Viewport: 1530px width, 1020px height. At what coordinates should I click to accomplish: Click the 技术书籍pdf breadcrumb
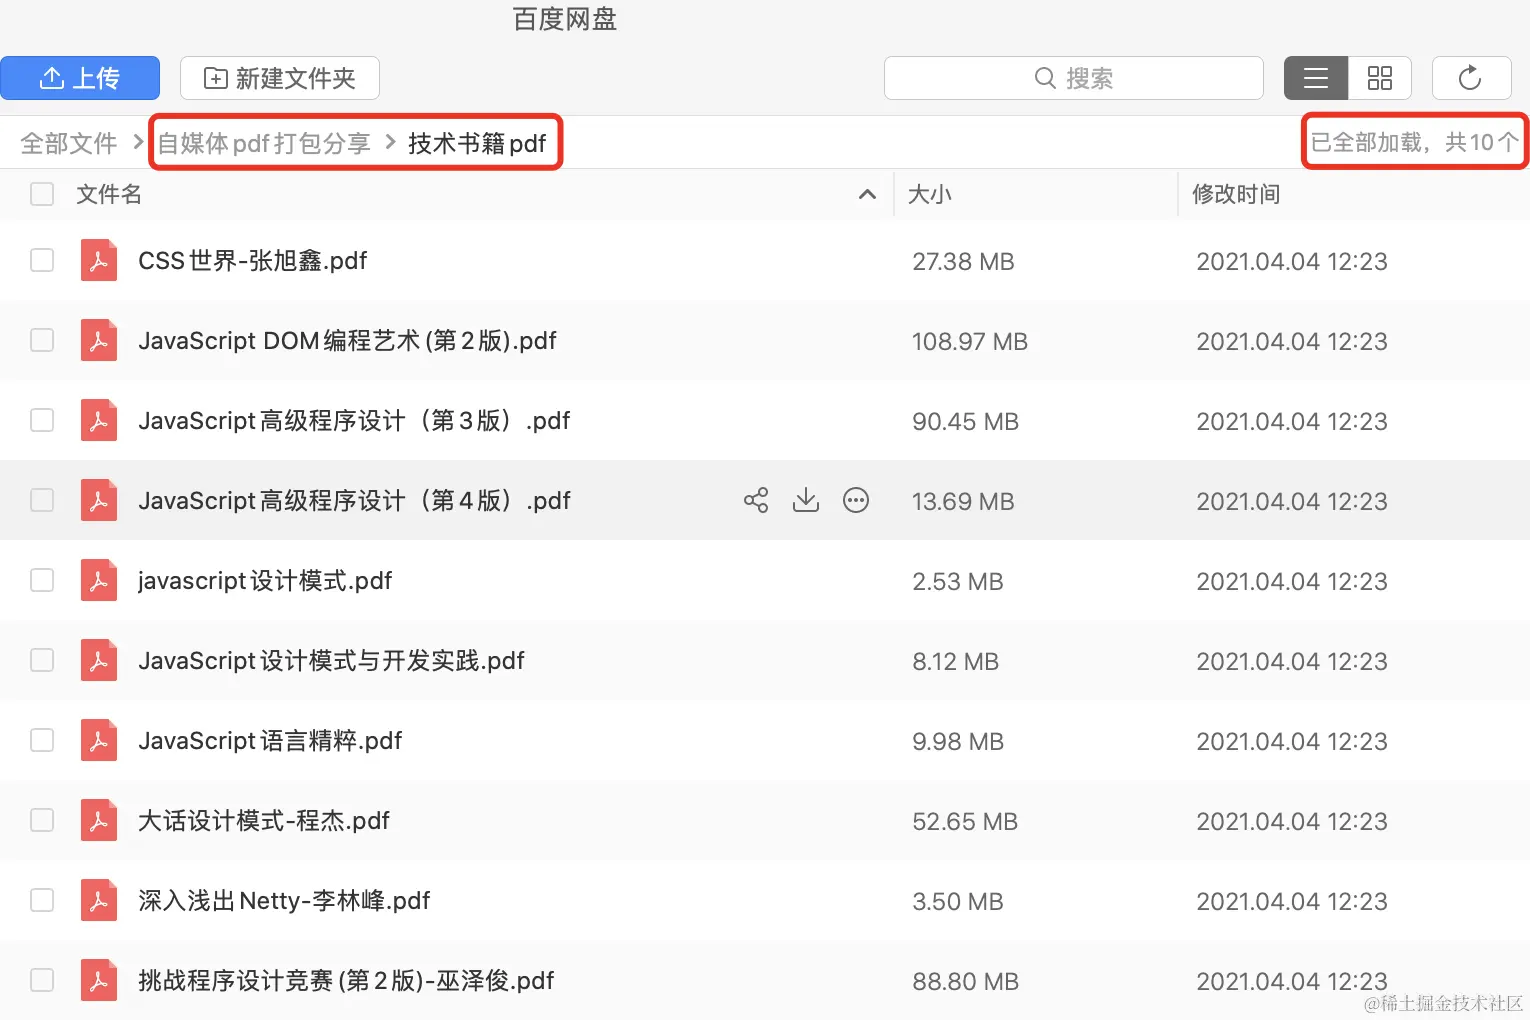pos(477,143)
